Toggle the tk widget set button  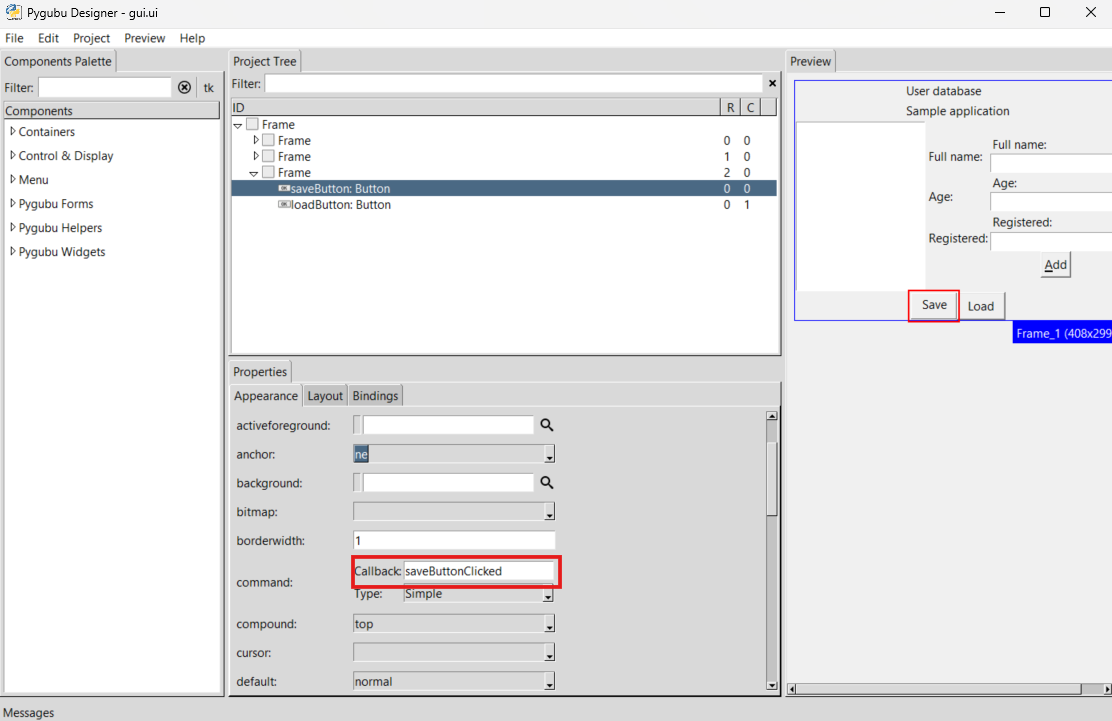coord(209,87)
